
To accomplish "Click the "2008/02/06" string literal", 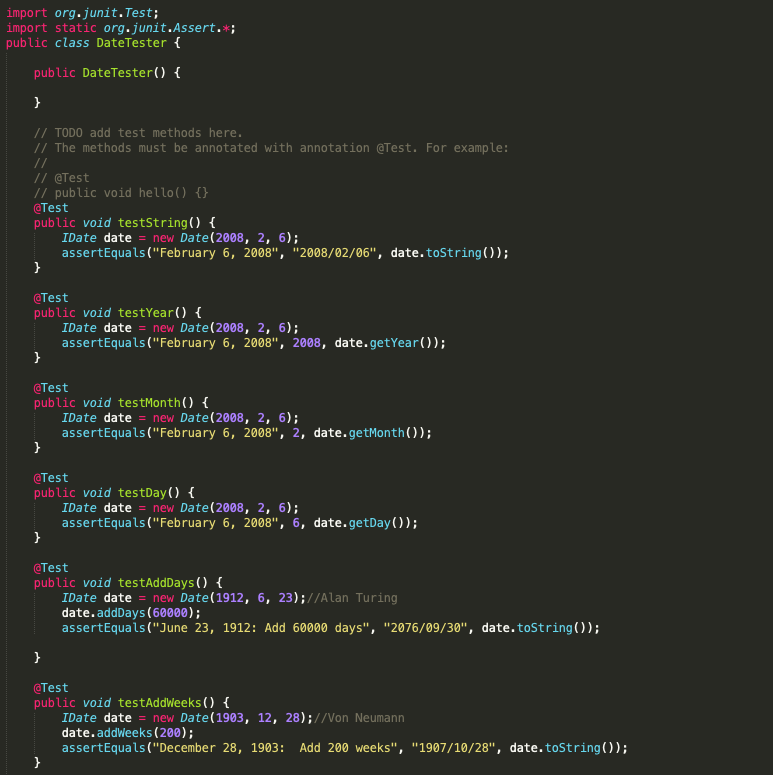I will [334, 253].
